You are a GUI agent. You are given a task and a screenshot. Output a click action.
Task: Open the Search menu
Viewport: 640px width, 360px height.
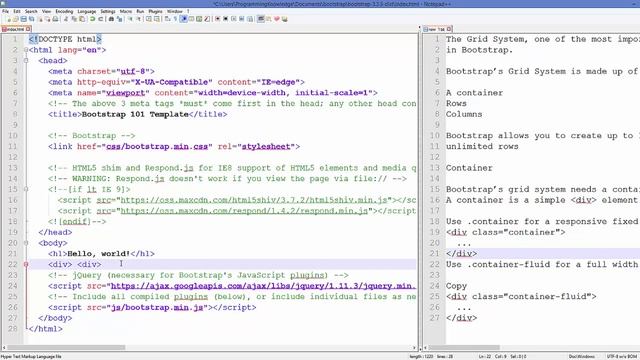click(x=31, y=11)
